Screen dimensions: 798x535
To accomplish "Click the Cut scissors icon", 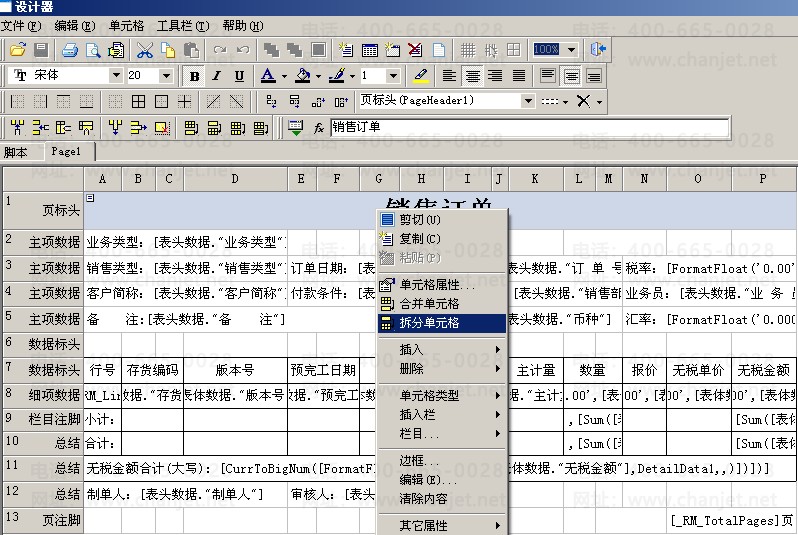I will 145,49.
